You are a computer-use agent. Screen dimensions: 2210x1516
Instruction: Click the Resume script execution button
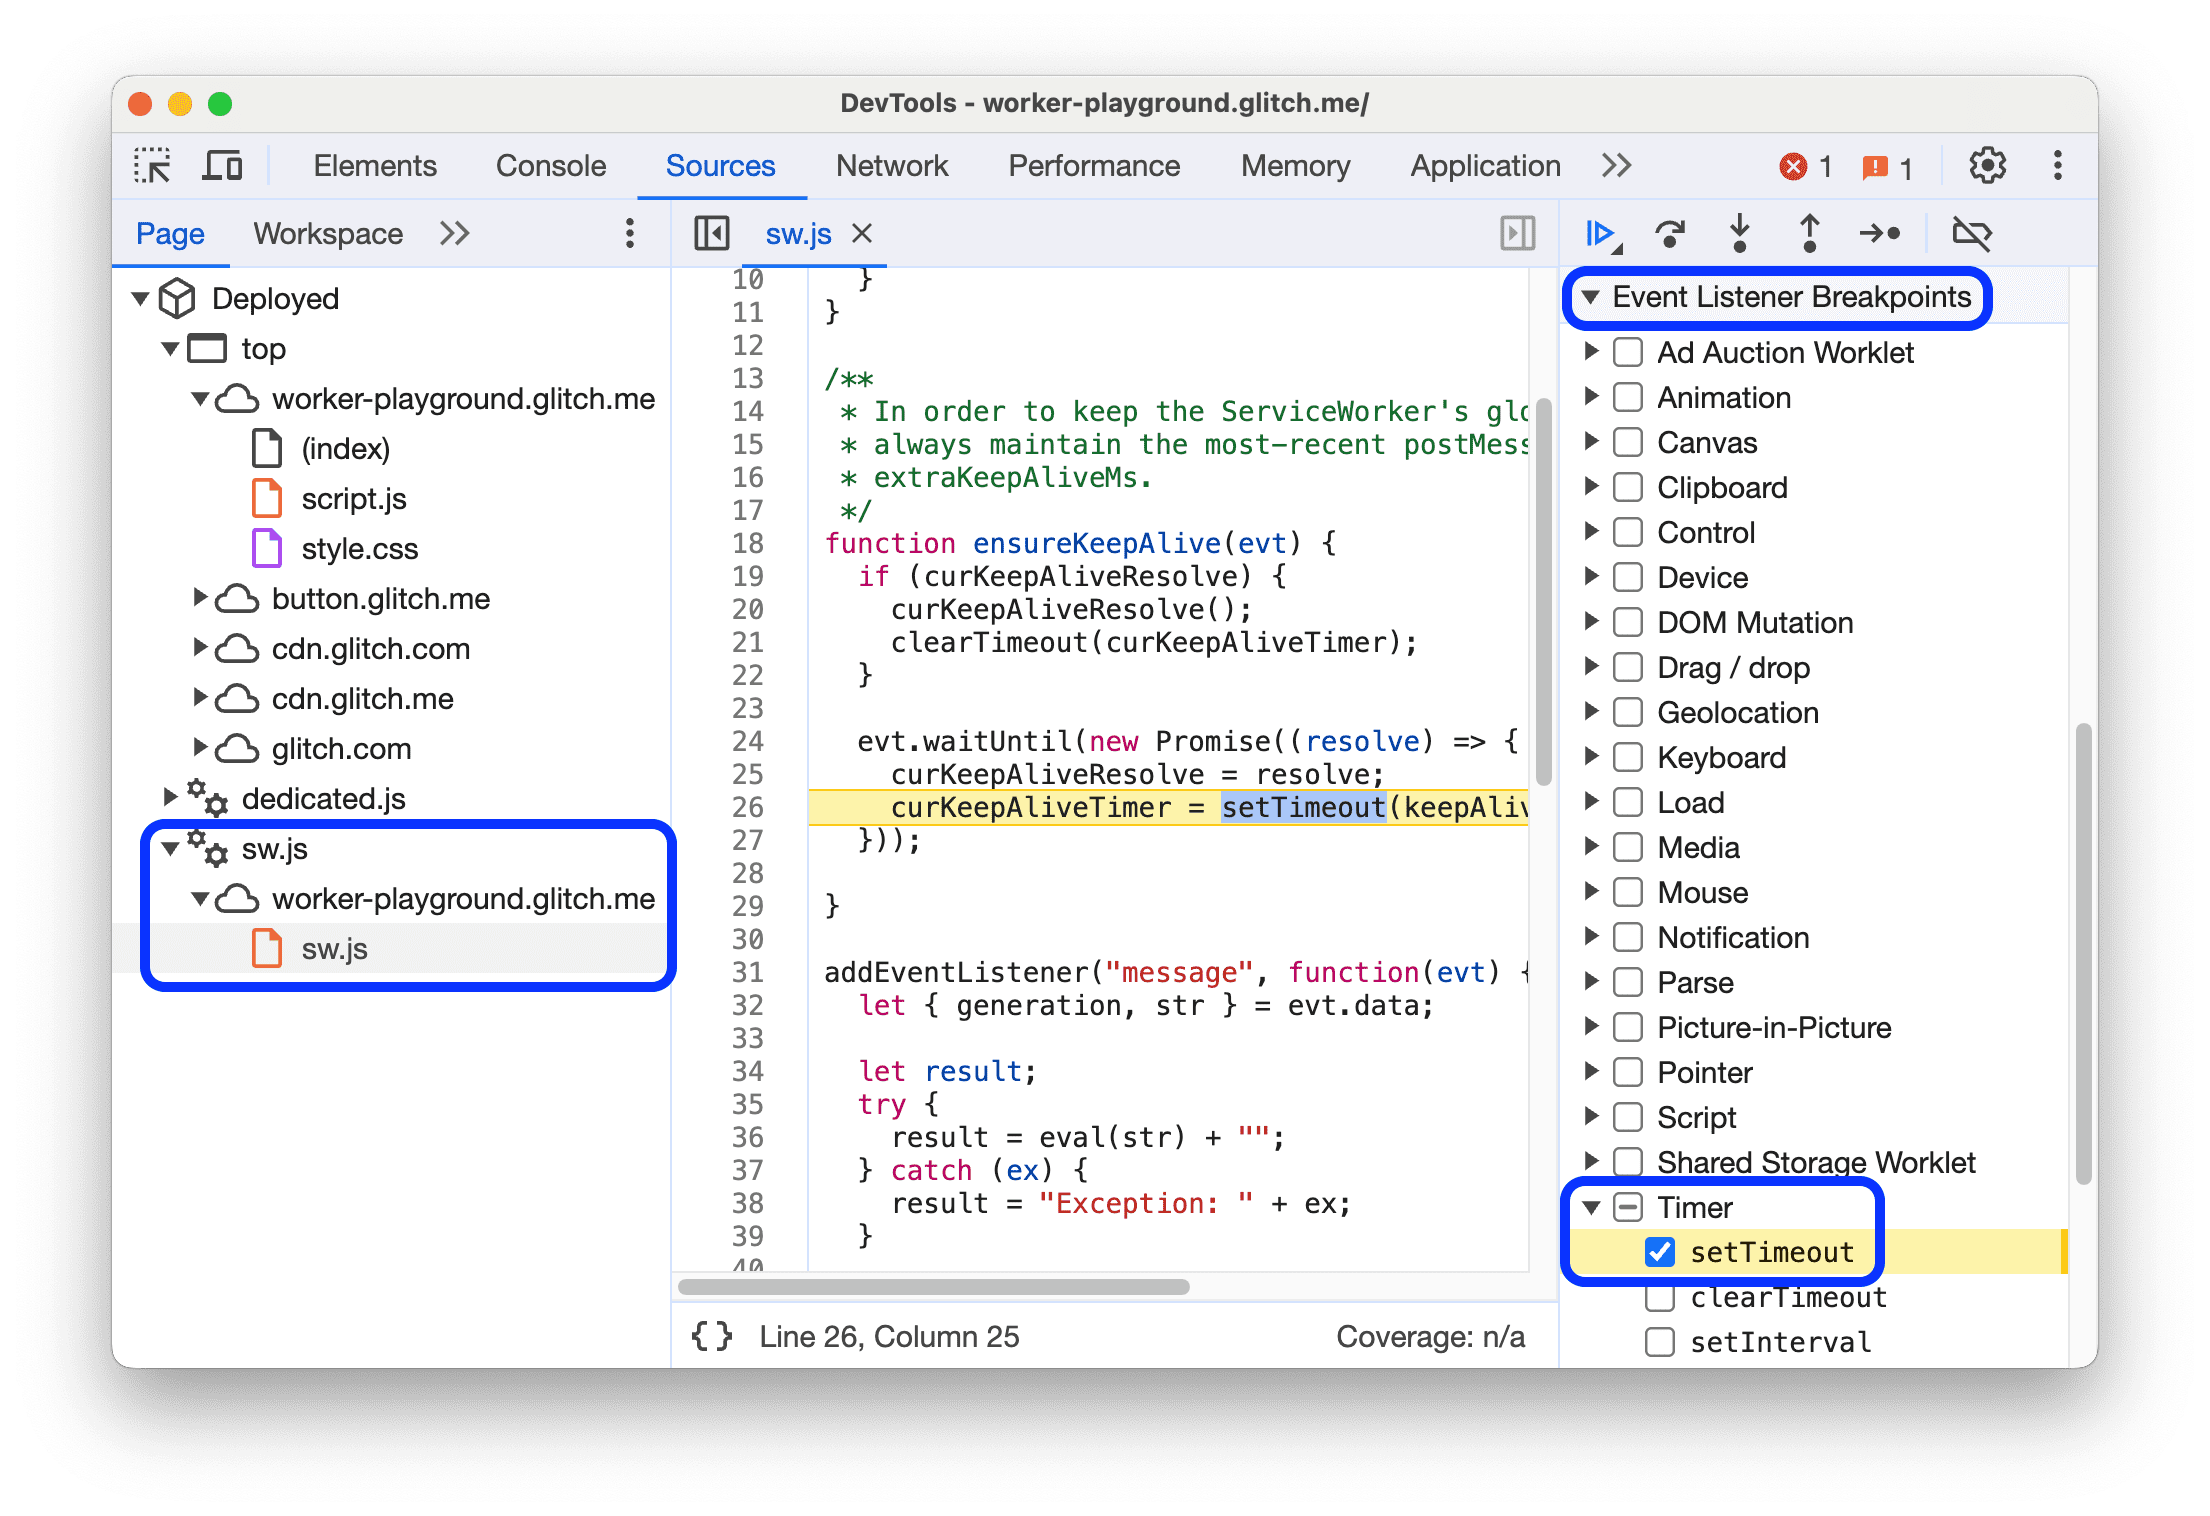(x=1600, y=235)
